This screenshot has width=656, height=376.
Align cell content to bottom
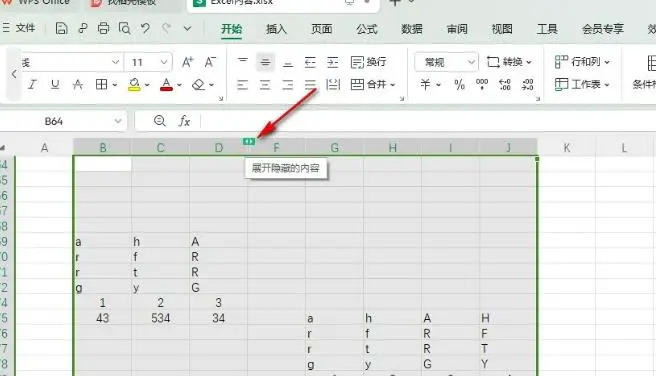288,62
